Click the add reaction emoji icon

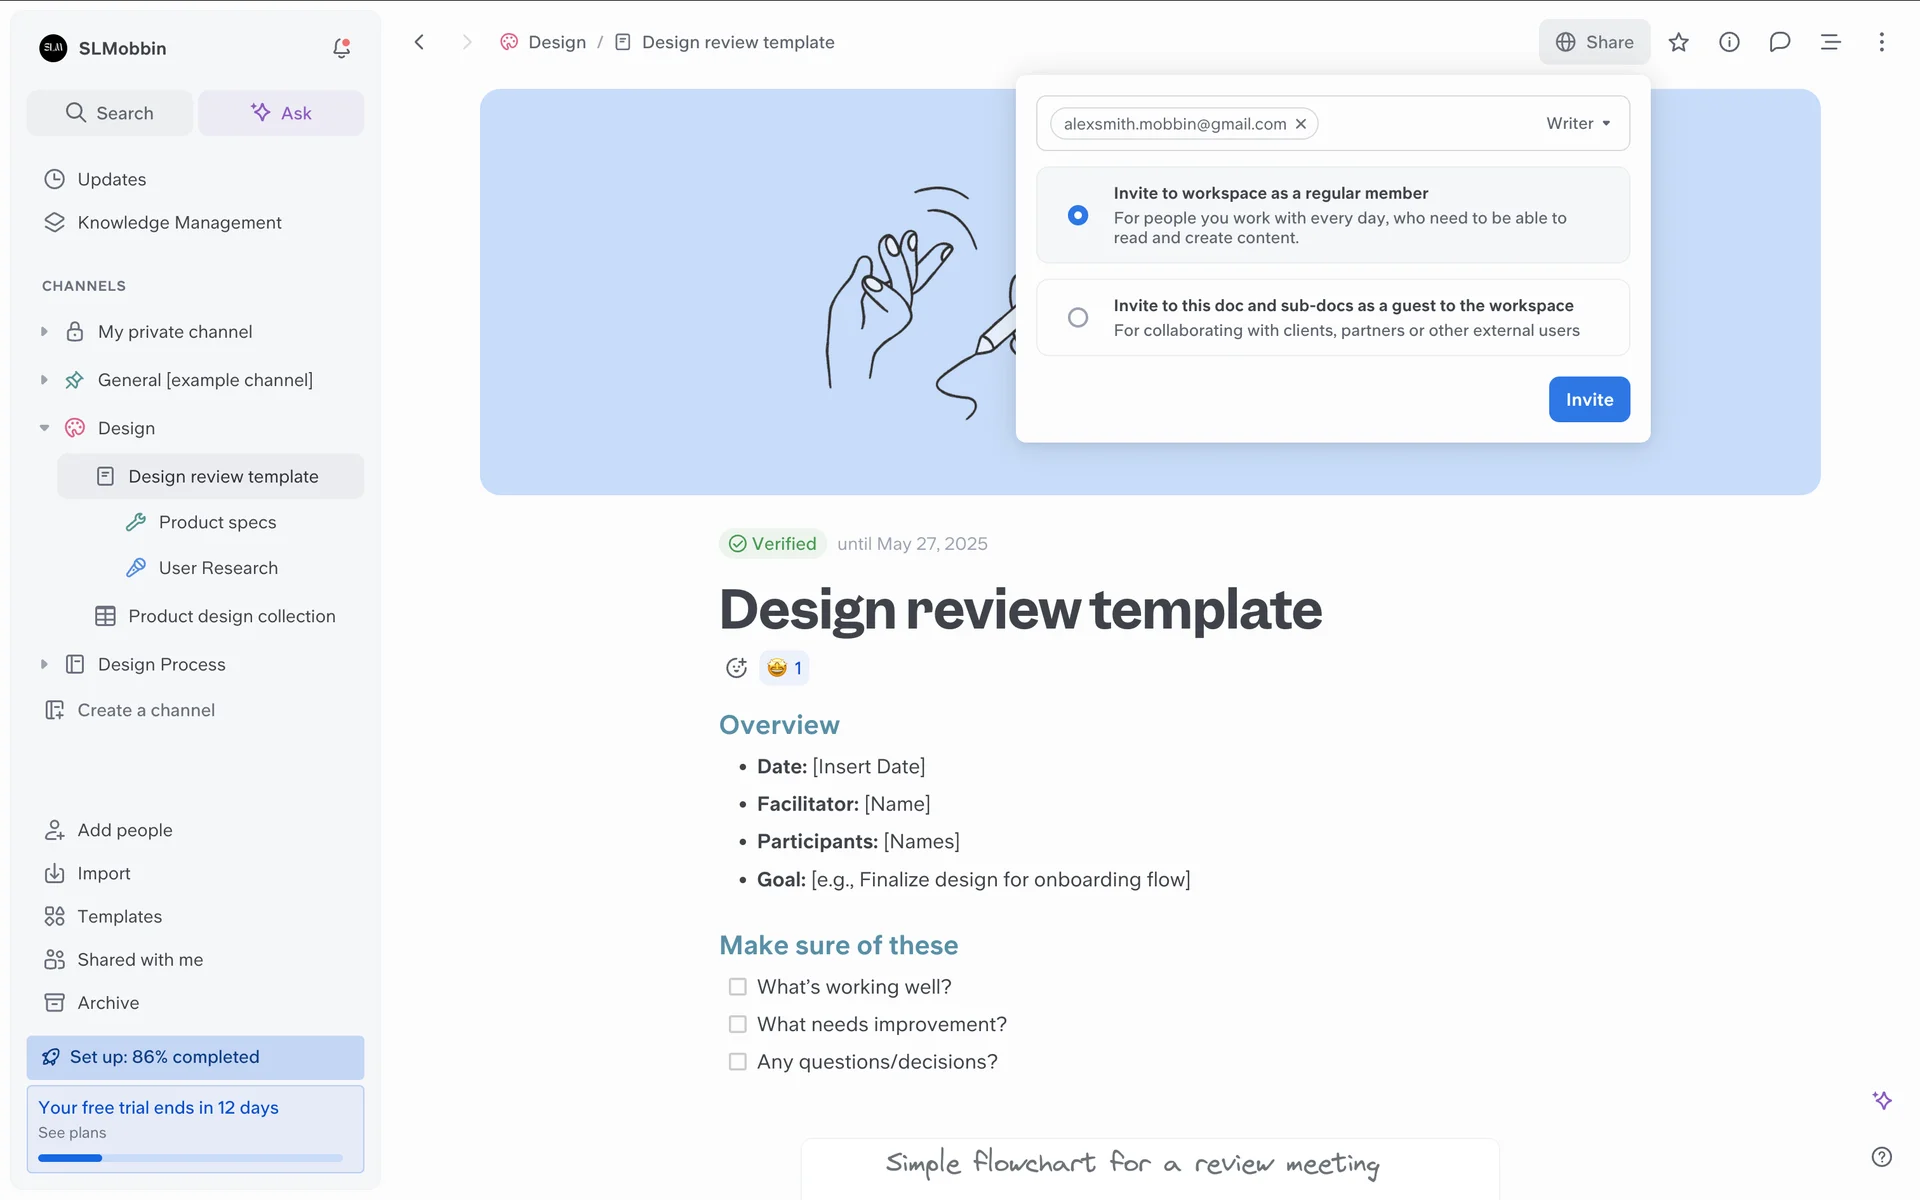coord(737,668)
